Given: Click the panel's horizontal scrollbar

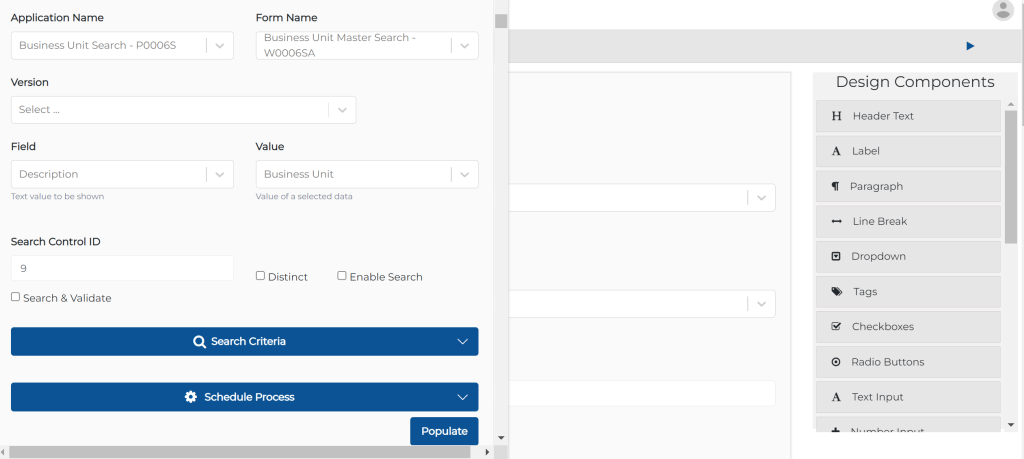Looking at the screenshot, I should coord(240,452).
